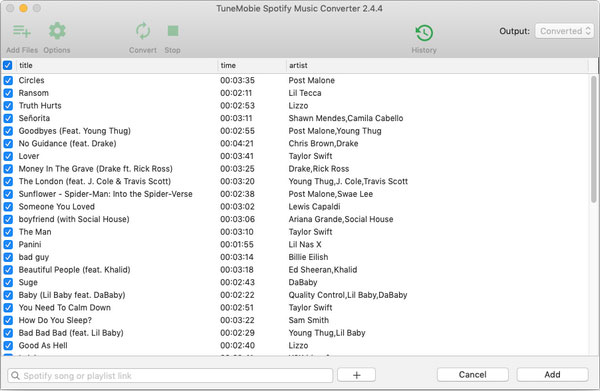
Task: Click artist Chris Brown,Drake
Action: tap(323, 143)
